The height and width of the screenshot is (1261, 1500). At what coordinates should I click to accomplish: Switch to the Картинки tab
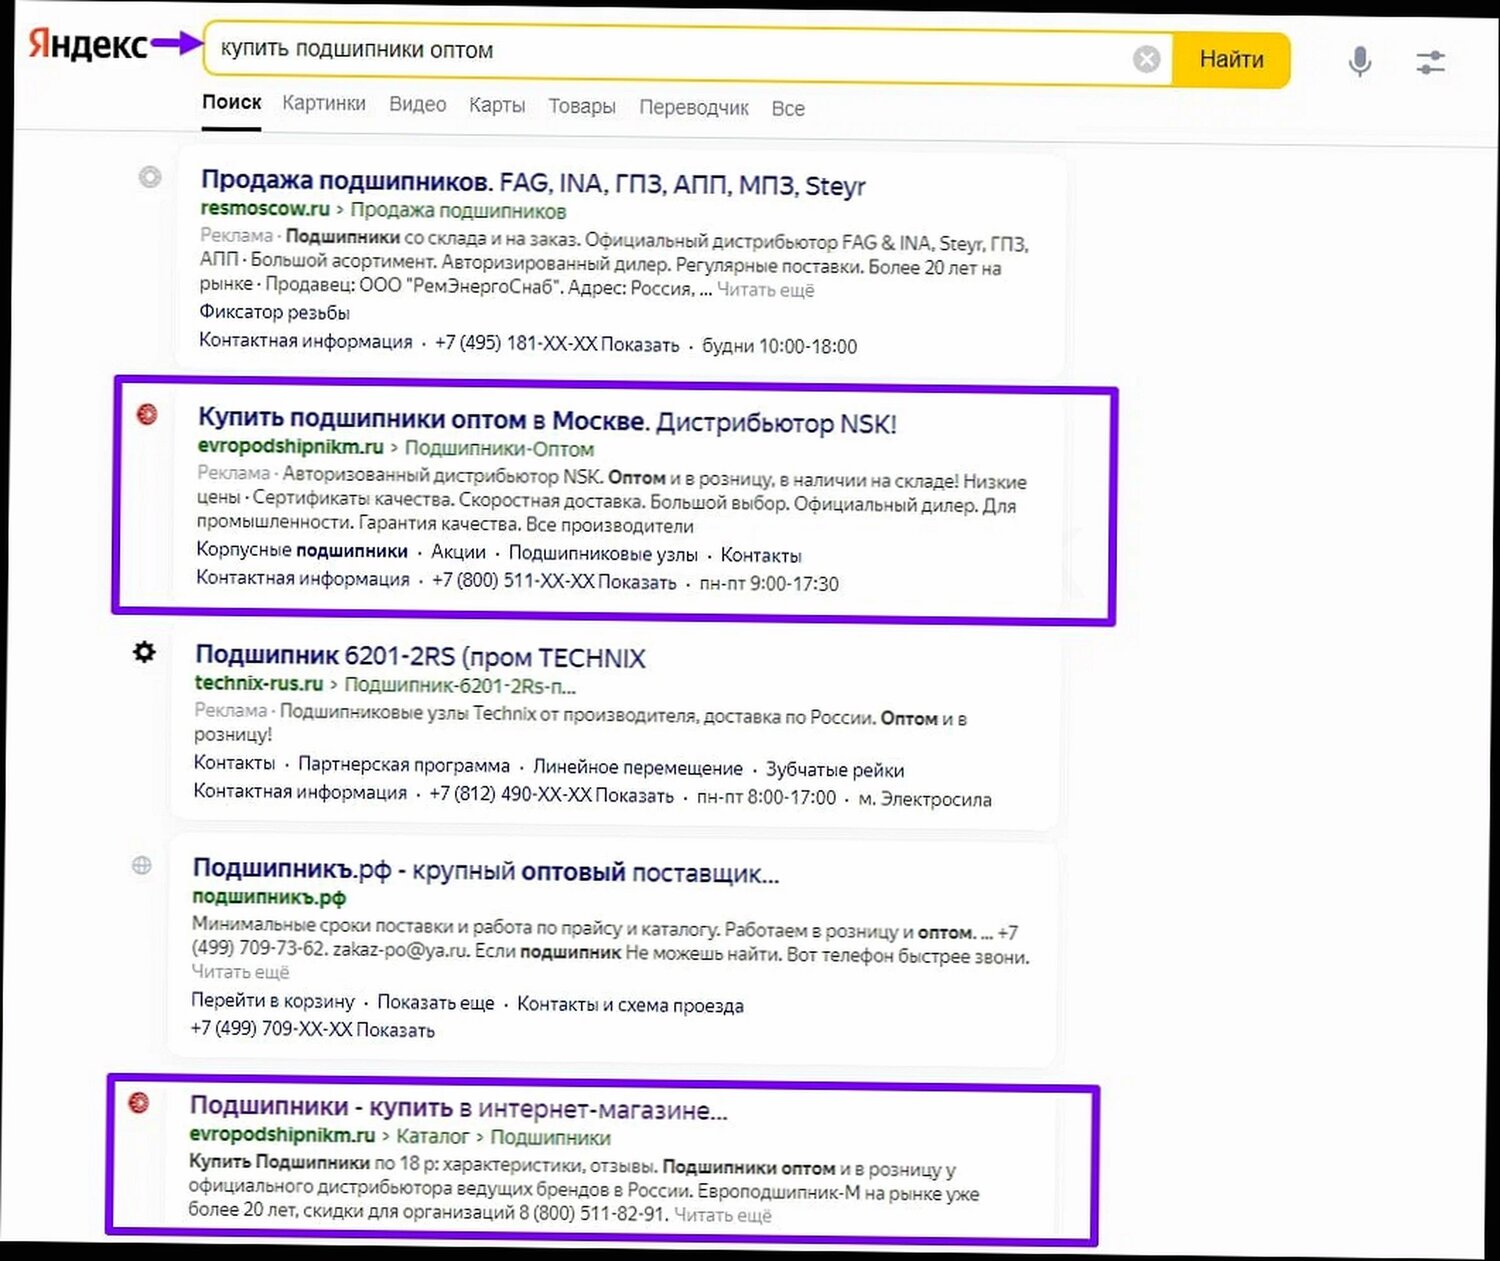click(324, 103)
